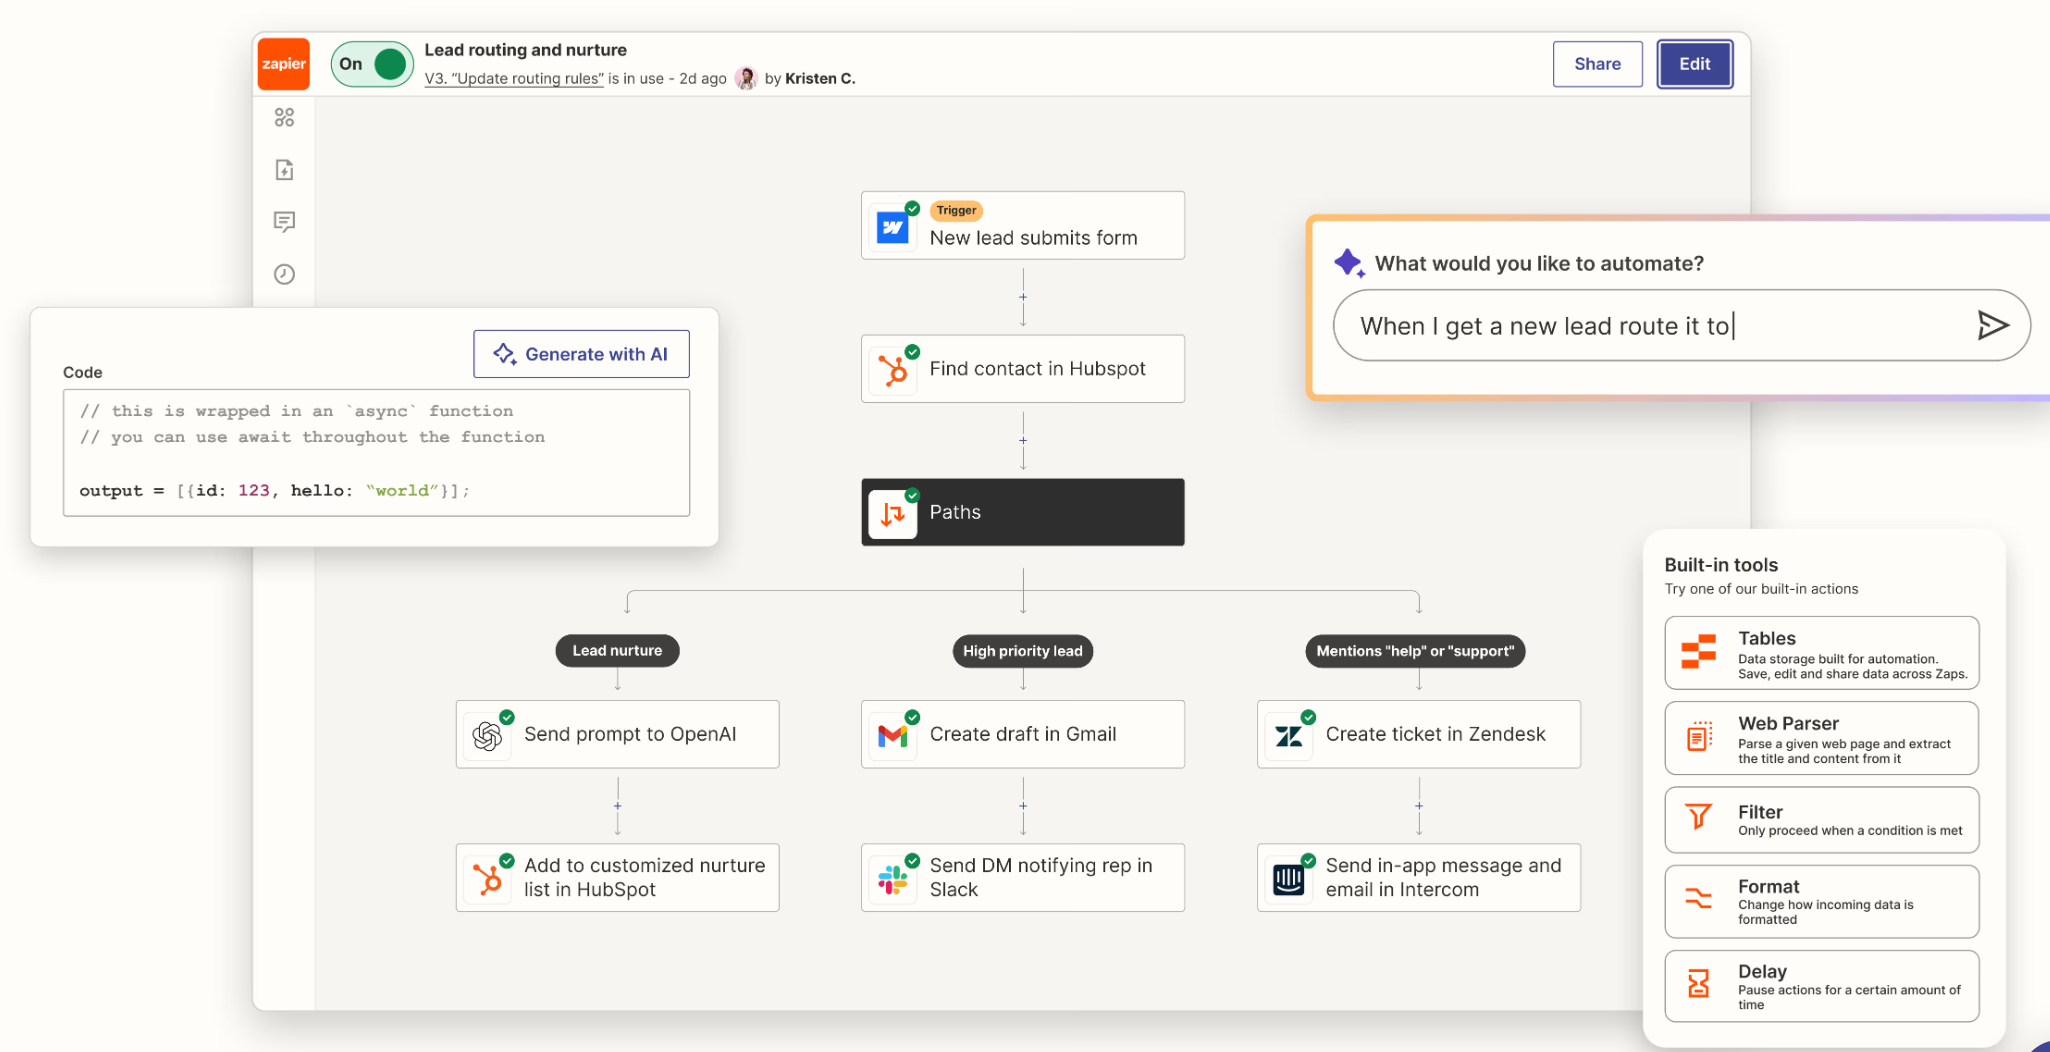Select the Paths step
2050x1052 pixels.
(1023, 512)
